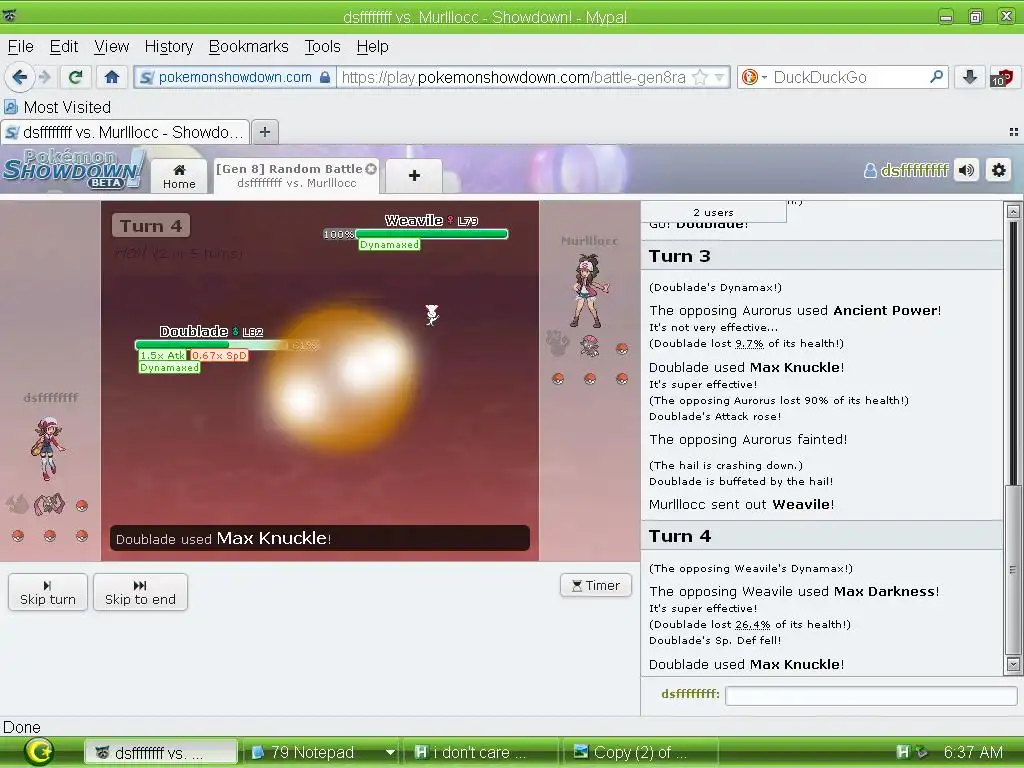The width and height of the screenshot is (1024, 768).
Task: Start the battle Timer
Action: coord(596,585)
